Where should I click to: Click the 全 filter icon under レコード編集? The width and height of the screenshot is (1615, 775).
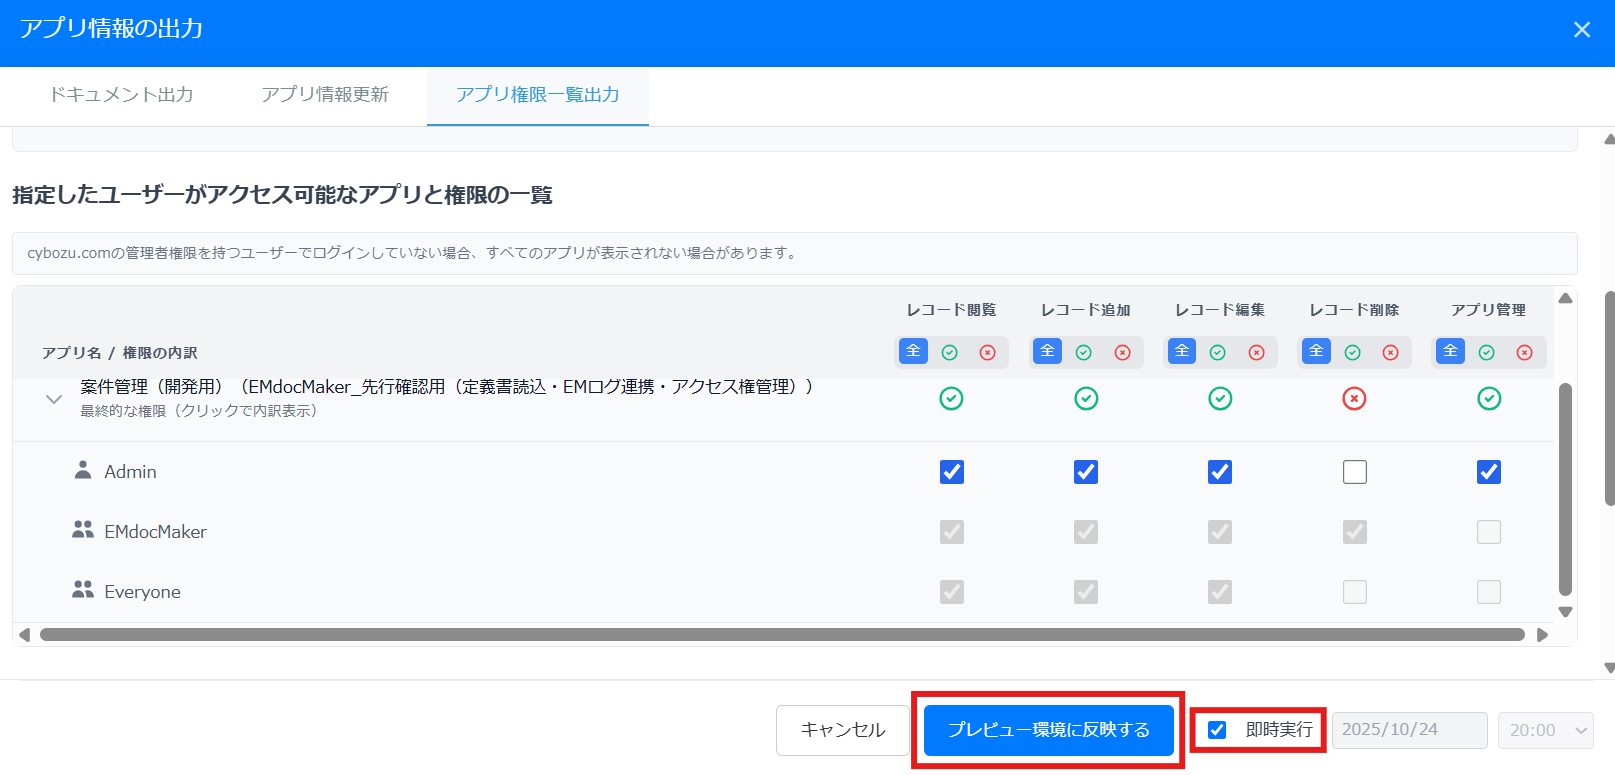click(x=1182, y=352)
